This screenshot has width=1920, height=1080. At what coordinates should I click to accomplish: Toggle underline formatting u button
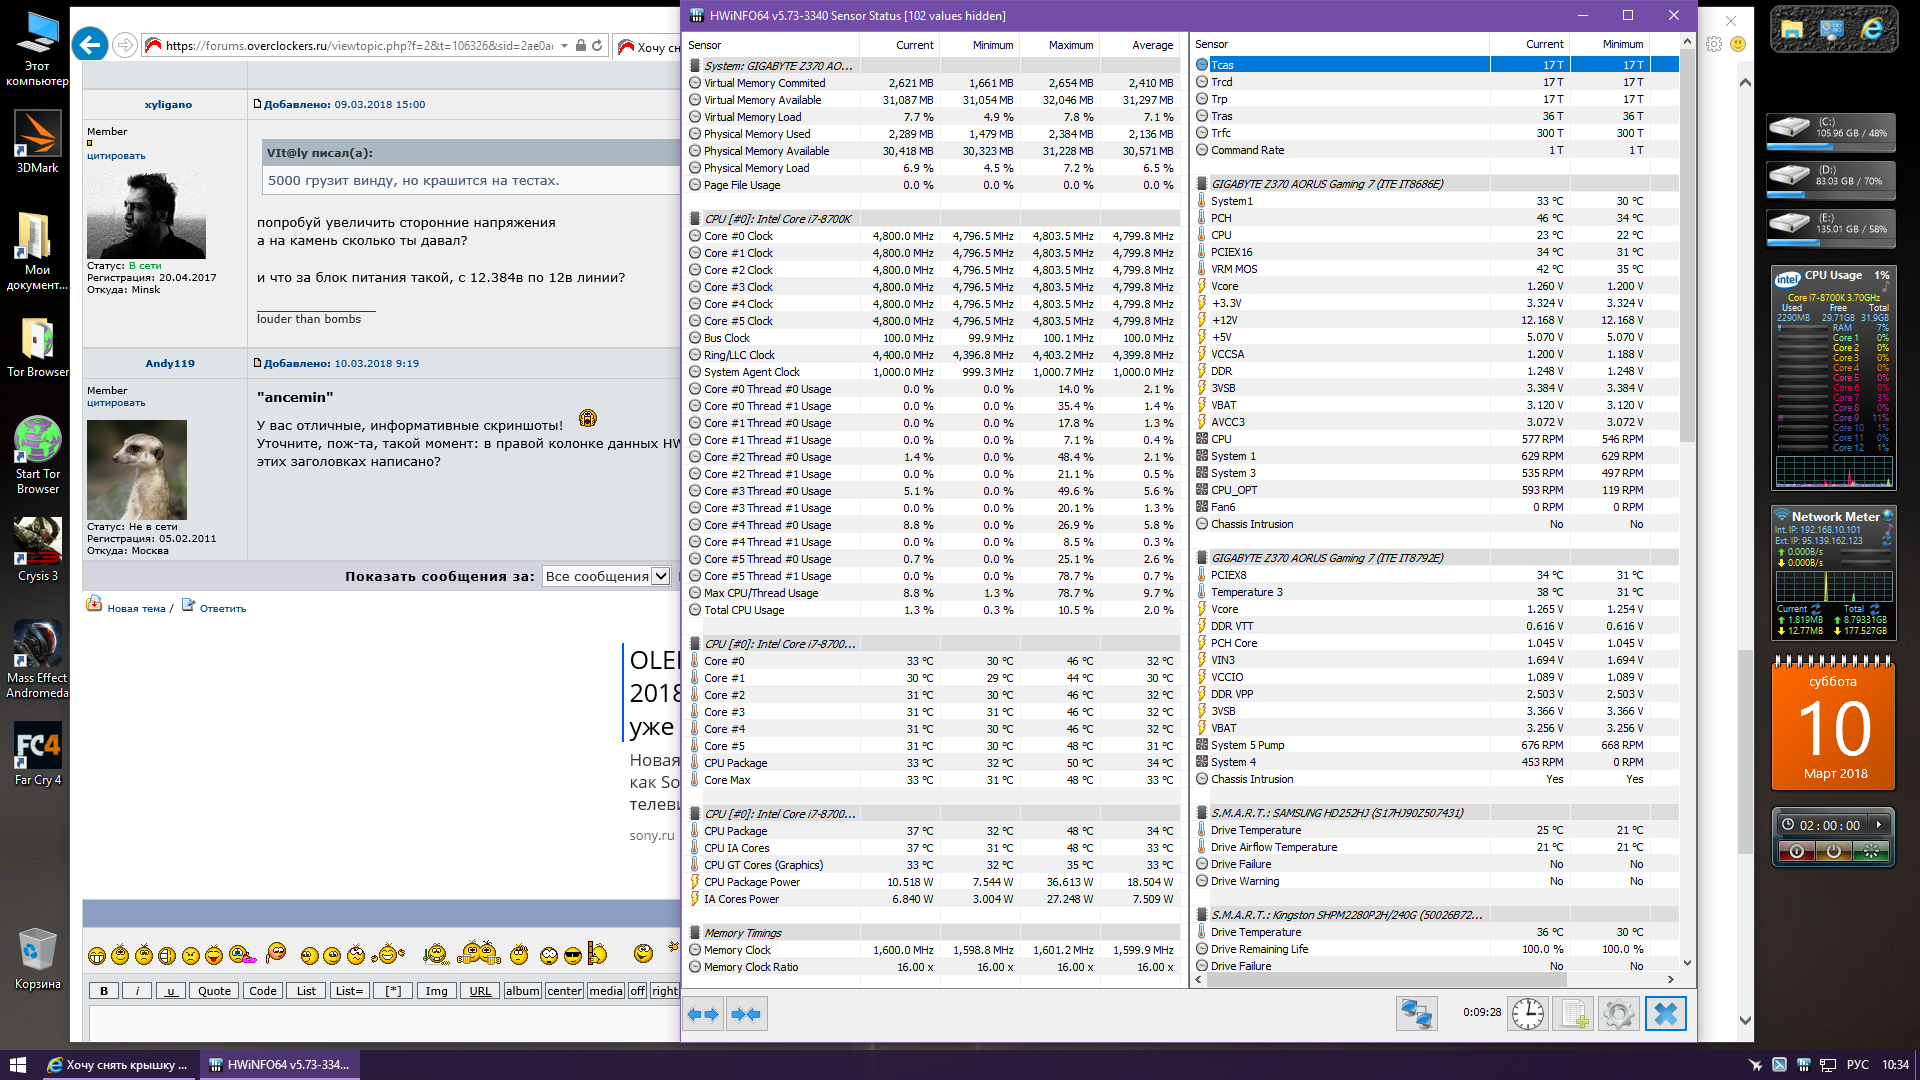tap(170, 991)
